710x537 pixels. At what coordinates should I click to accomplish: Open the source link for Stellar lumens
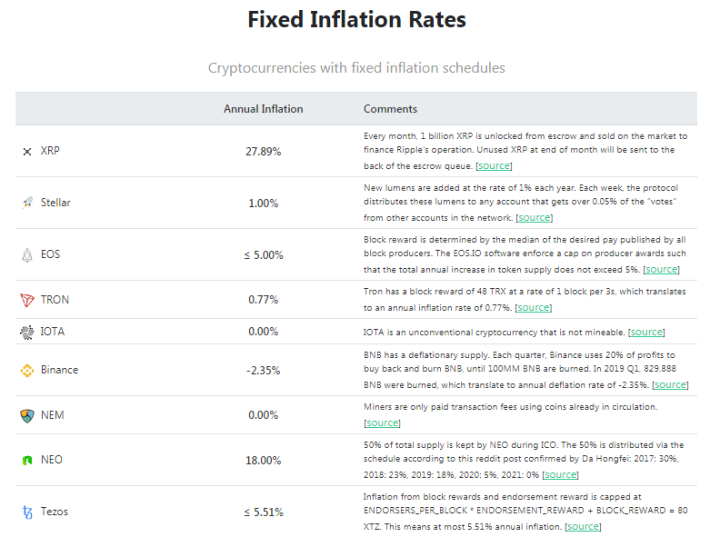tap(534, 218)
